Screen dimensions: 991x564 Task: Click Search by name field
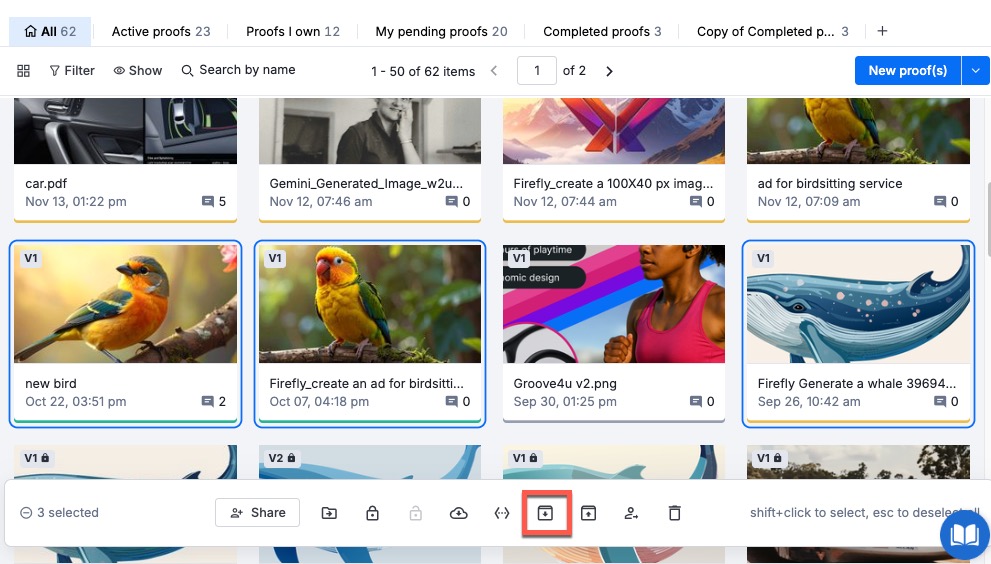(239, 70)
